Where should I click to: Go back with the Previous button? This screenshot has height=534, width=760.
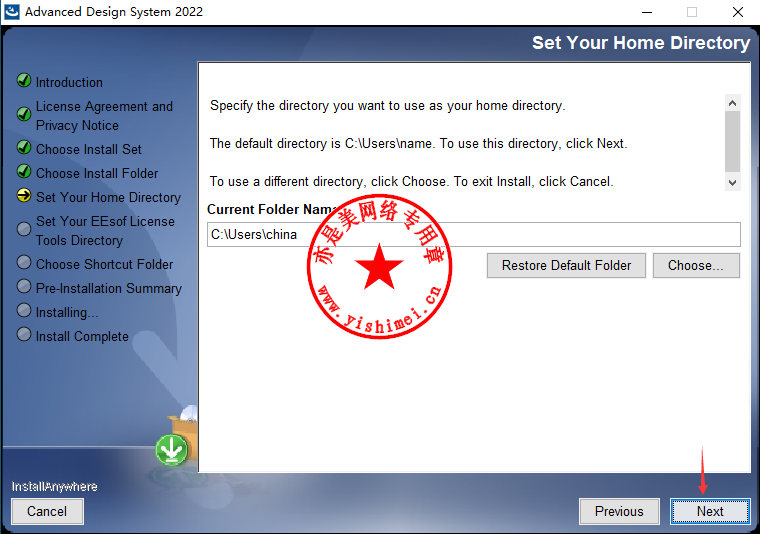[619, 511]
